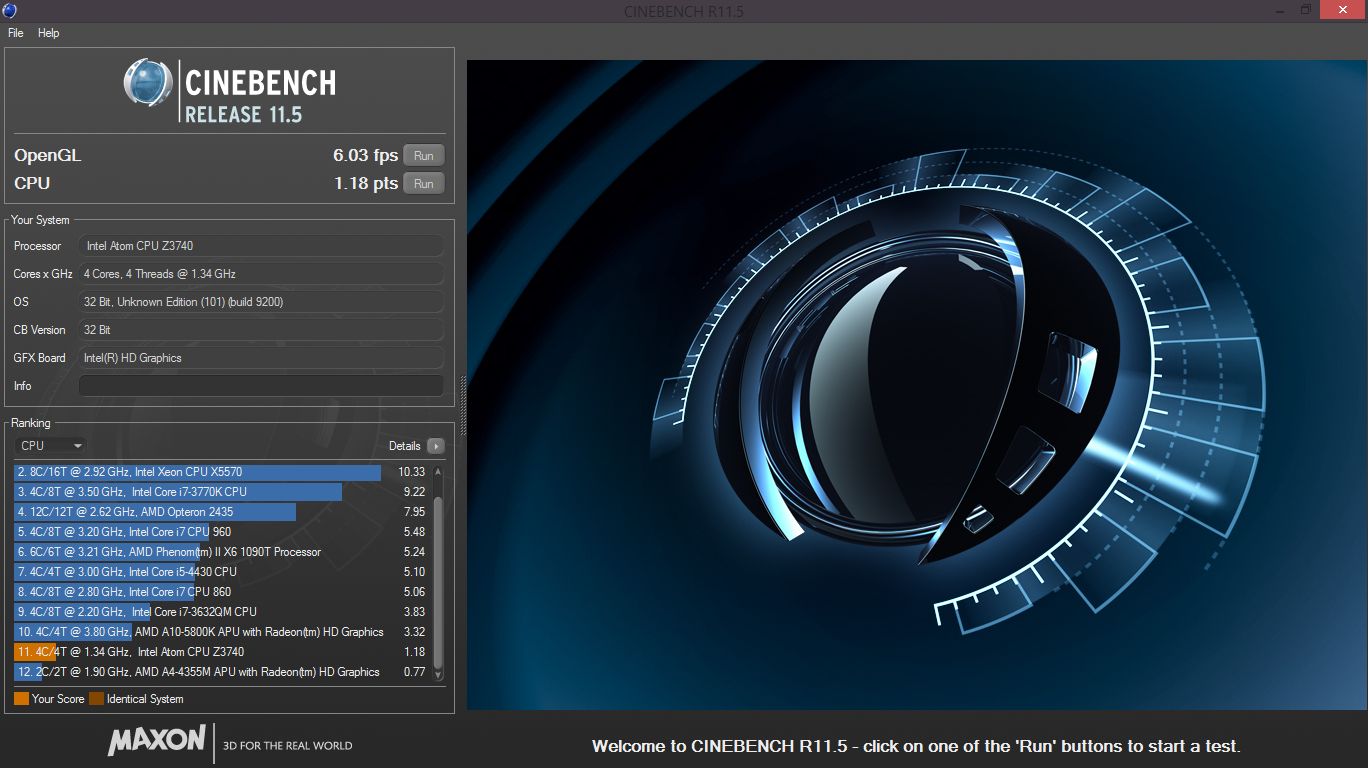Open the CPU ranking type dropdown
The image size is (1368, 768).
(50, 446)
